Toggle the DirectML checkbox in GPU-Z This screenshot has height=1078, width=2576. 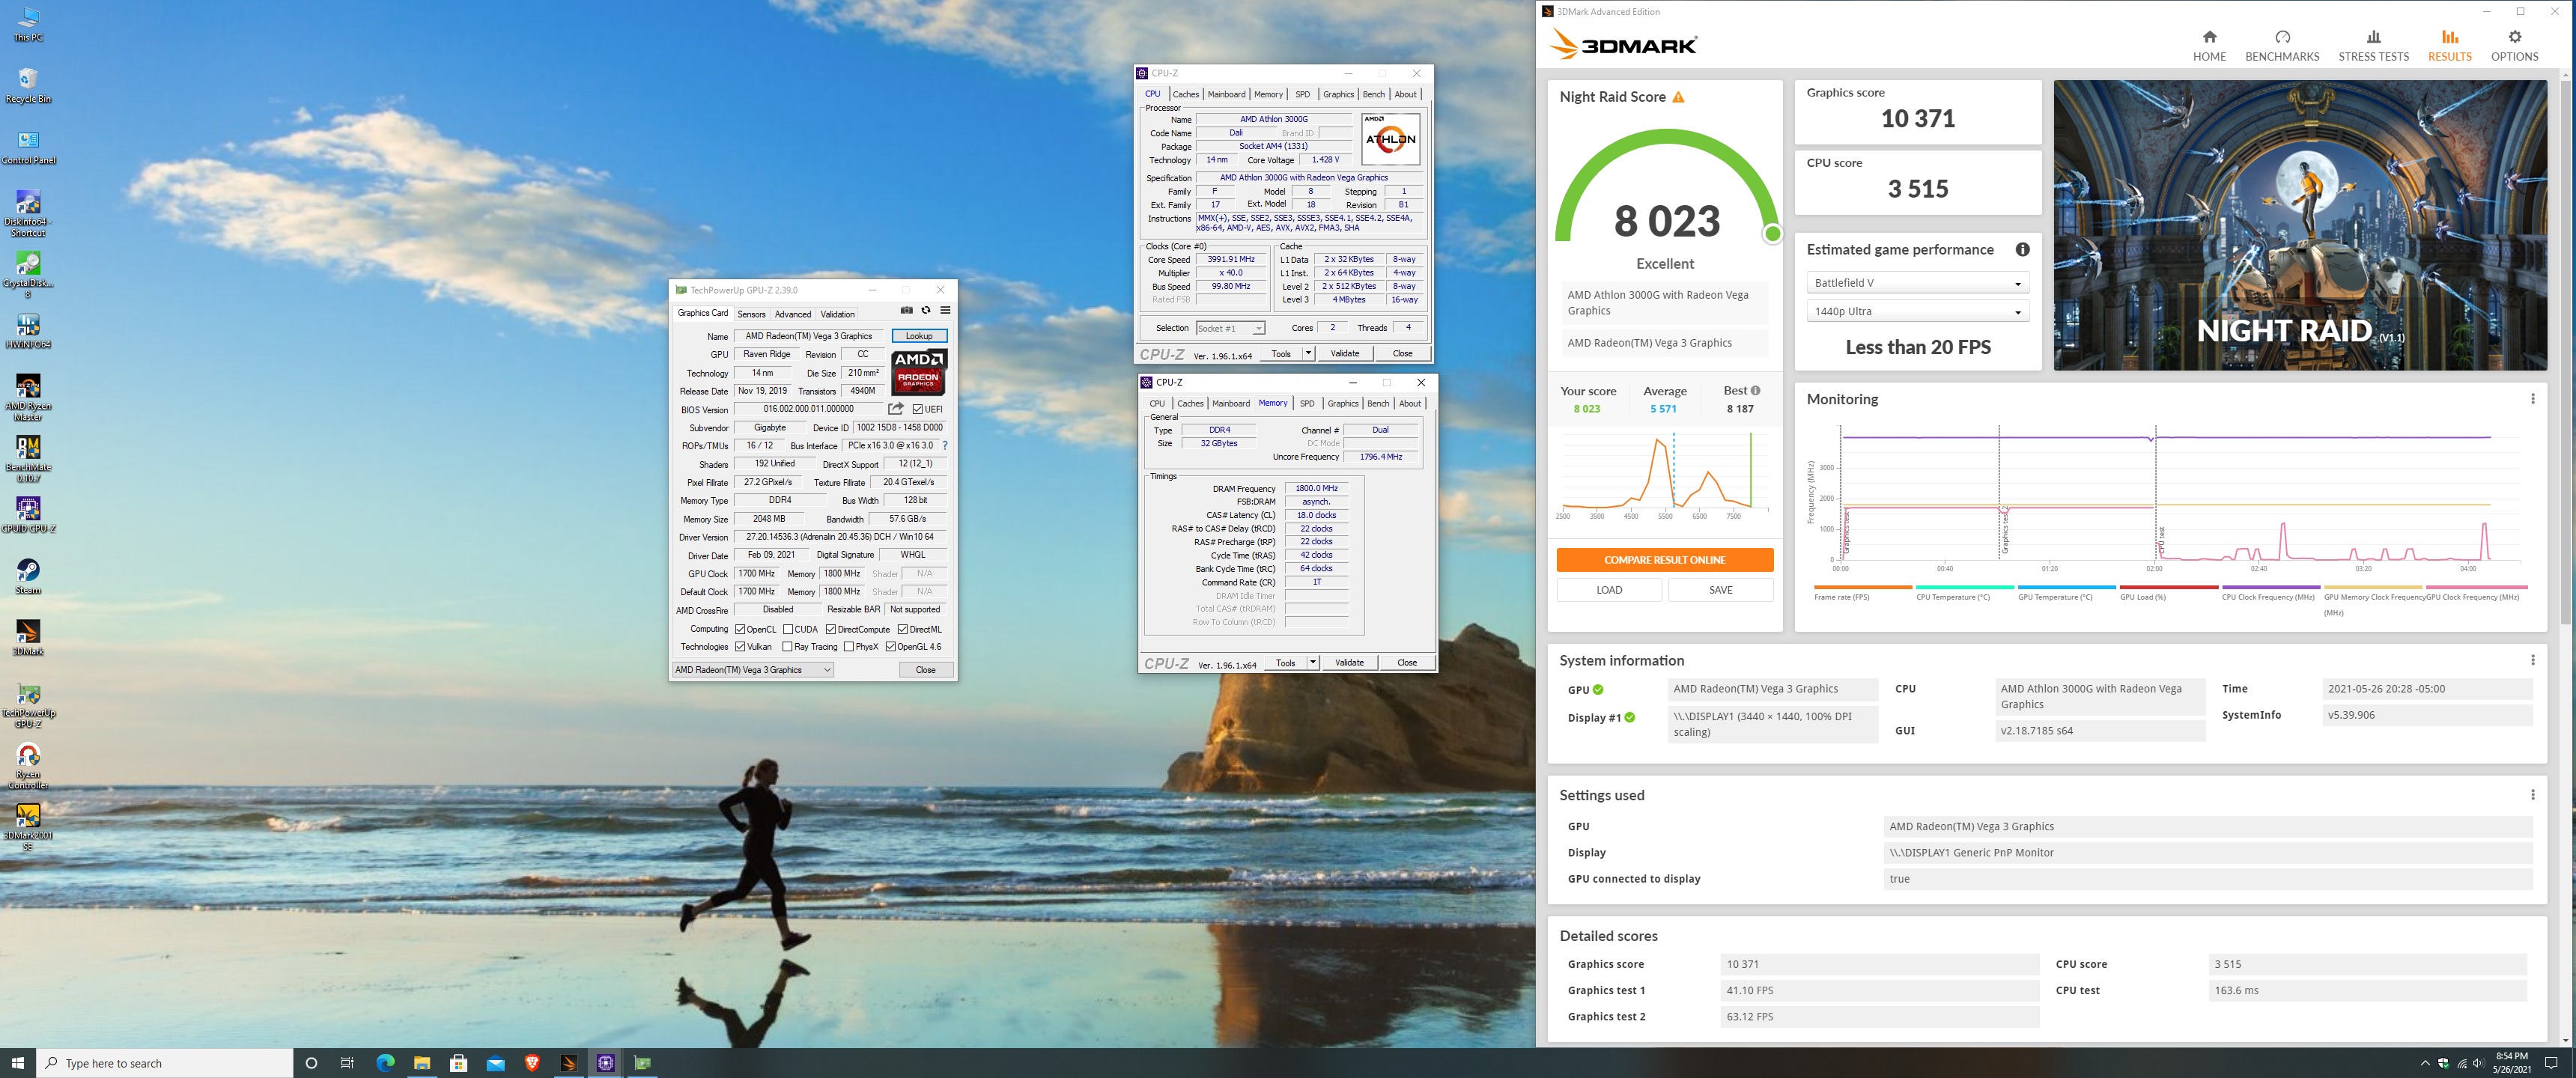903,629
